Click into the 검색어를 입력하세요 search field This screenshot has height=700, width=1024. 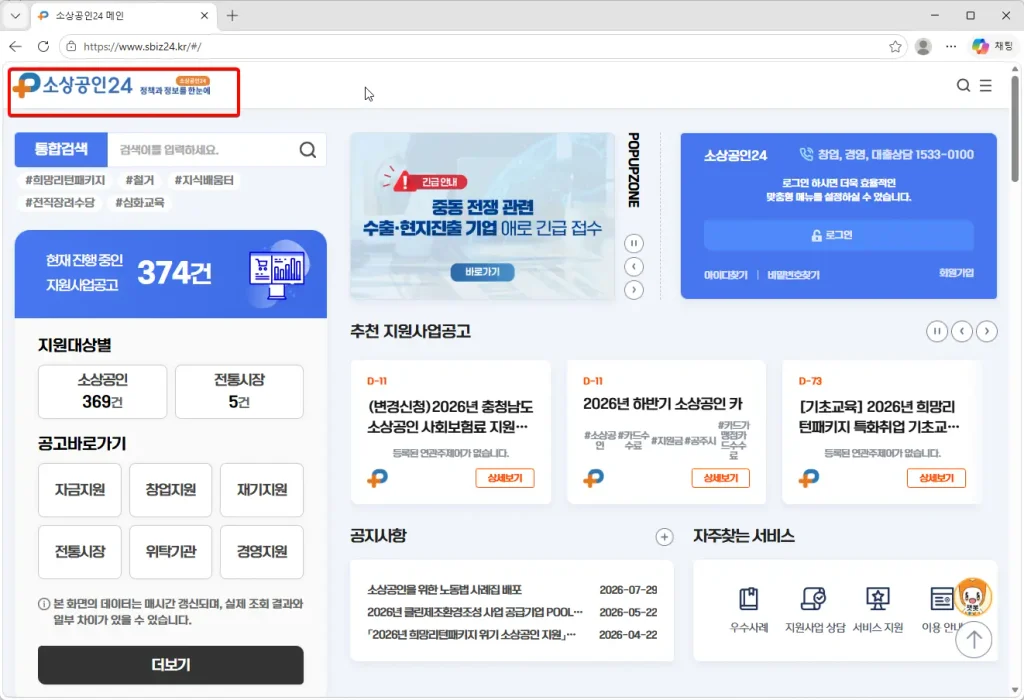[x=202, y=150]
